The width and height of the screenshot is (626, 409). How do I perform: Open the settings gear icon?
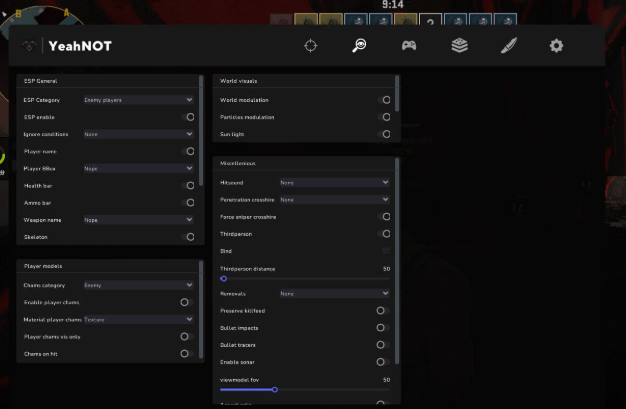(x=556, y=46)
